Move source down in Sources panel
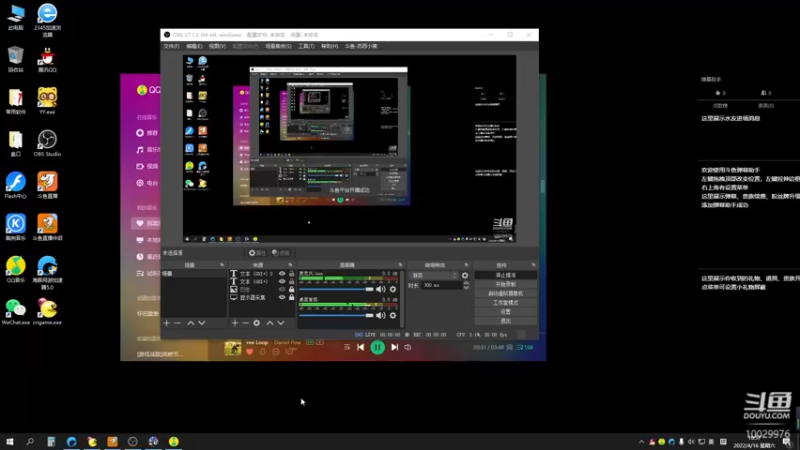Viewport: 800px width, 450px height. pyautogui.click(x=281, y=323)
